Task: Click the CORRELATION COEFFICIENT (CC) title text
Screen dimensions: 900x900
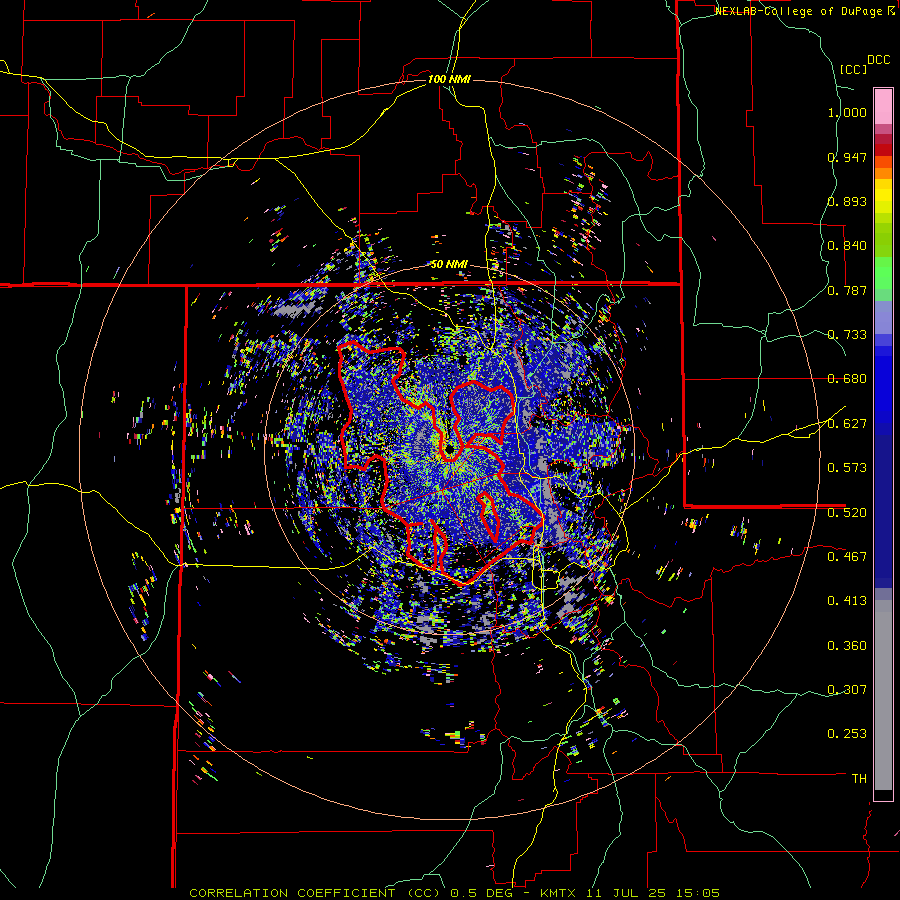Action: coord(315,893)
